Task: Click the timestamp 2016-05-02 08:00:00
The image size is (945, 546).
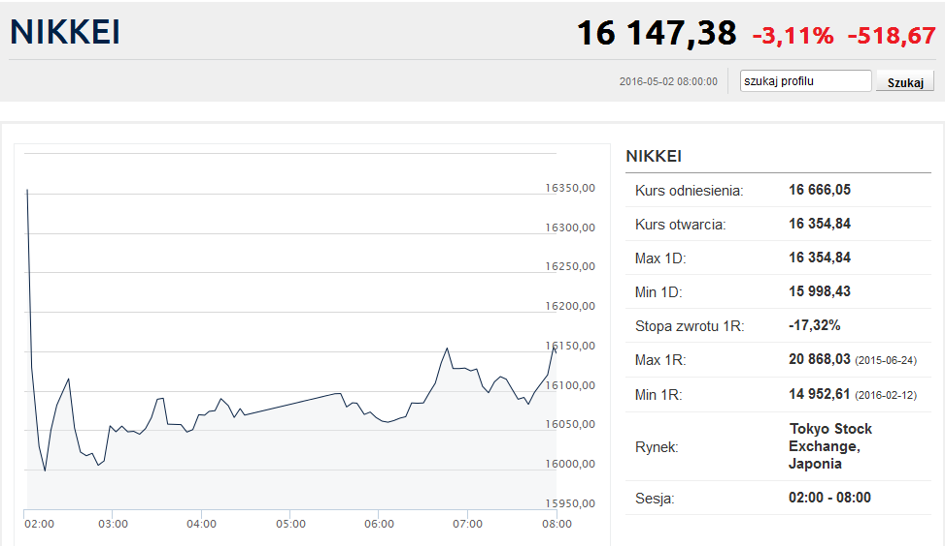Action: point(668,81)
